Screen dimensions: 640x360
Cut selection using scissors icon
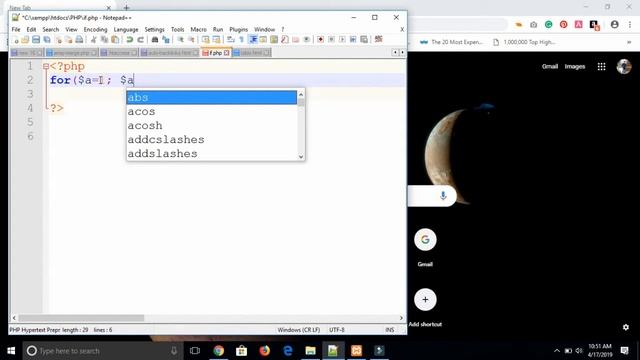click(93, 40)
